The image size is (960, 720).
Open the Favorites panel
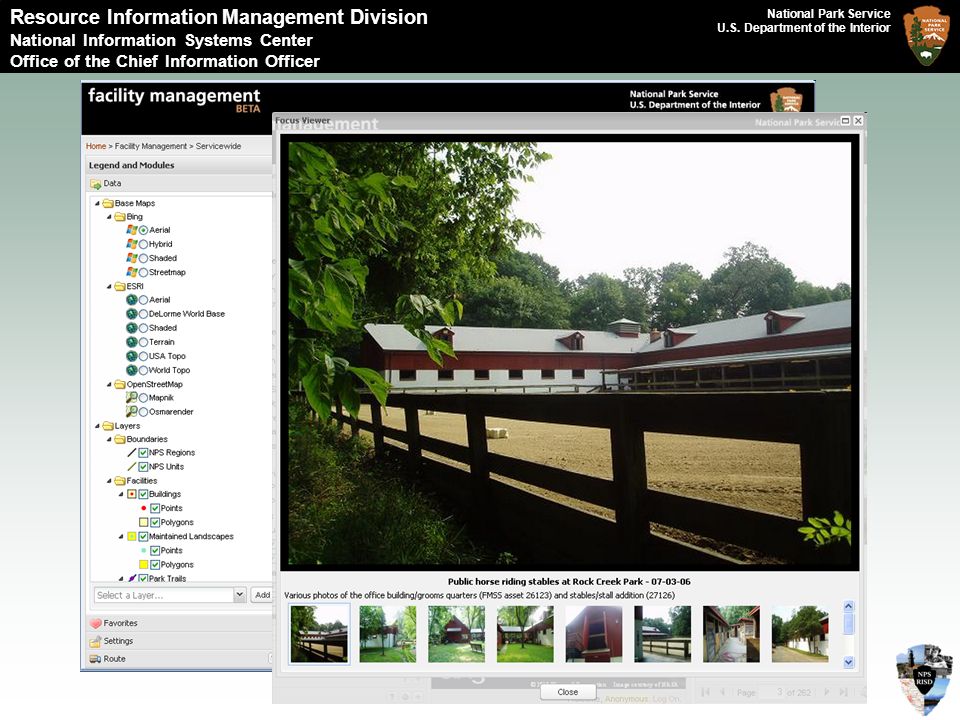pyautogui.click(x=179, y=623)
